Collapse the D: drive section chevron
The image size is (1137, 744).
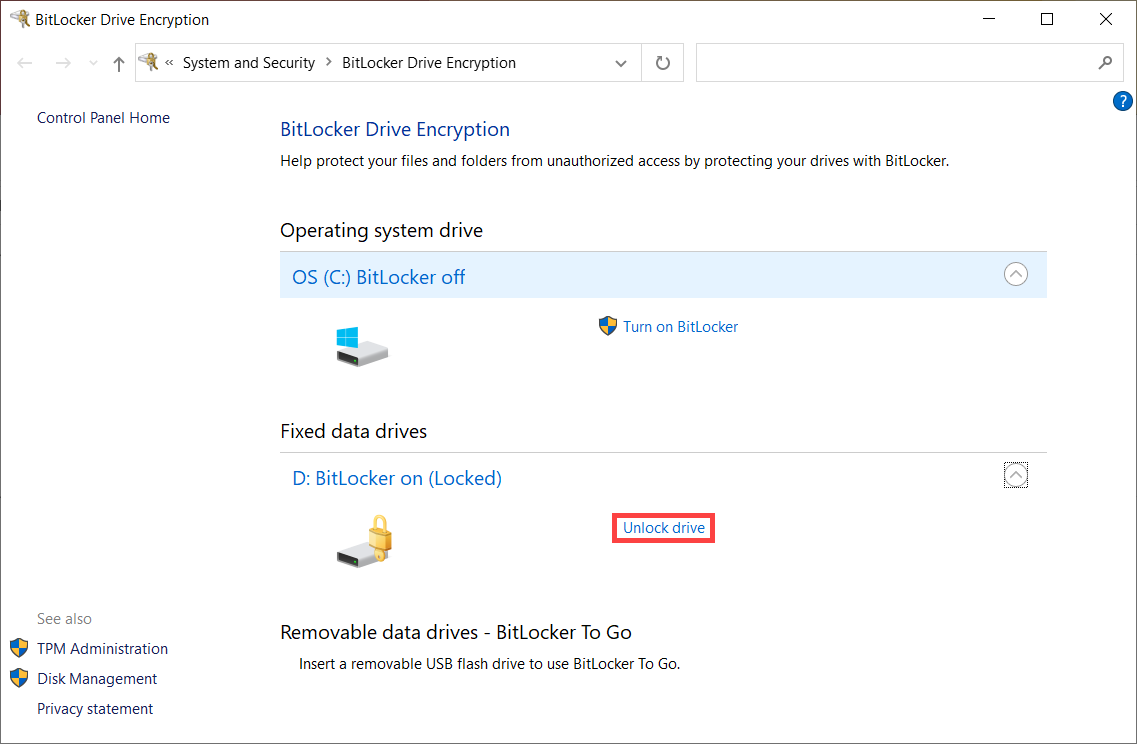[1015, 475]
